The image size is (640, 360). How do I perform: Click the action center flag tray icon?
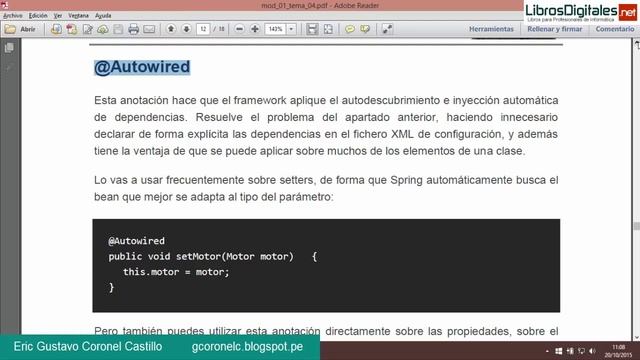click(570, 351)
